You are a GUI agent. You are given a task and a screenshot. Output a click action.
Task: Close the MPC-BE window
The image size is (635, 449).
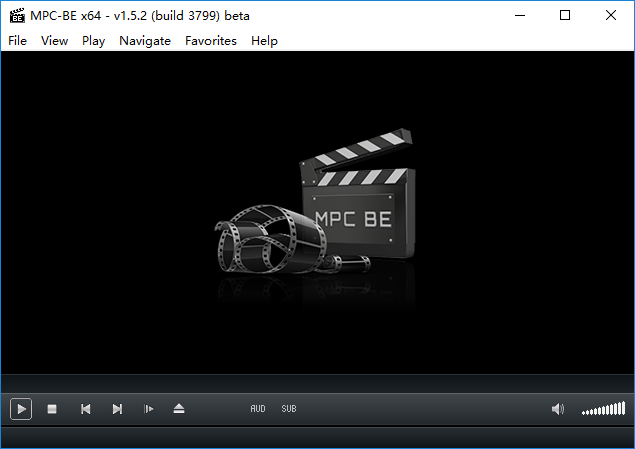coord(611,15)
